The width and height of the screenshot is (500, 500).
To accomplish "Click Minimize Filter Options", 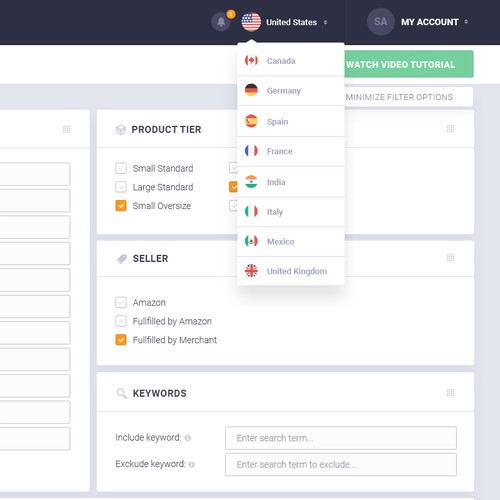I will [409, 97].
